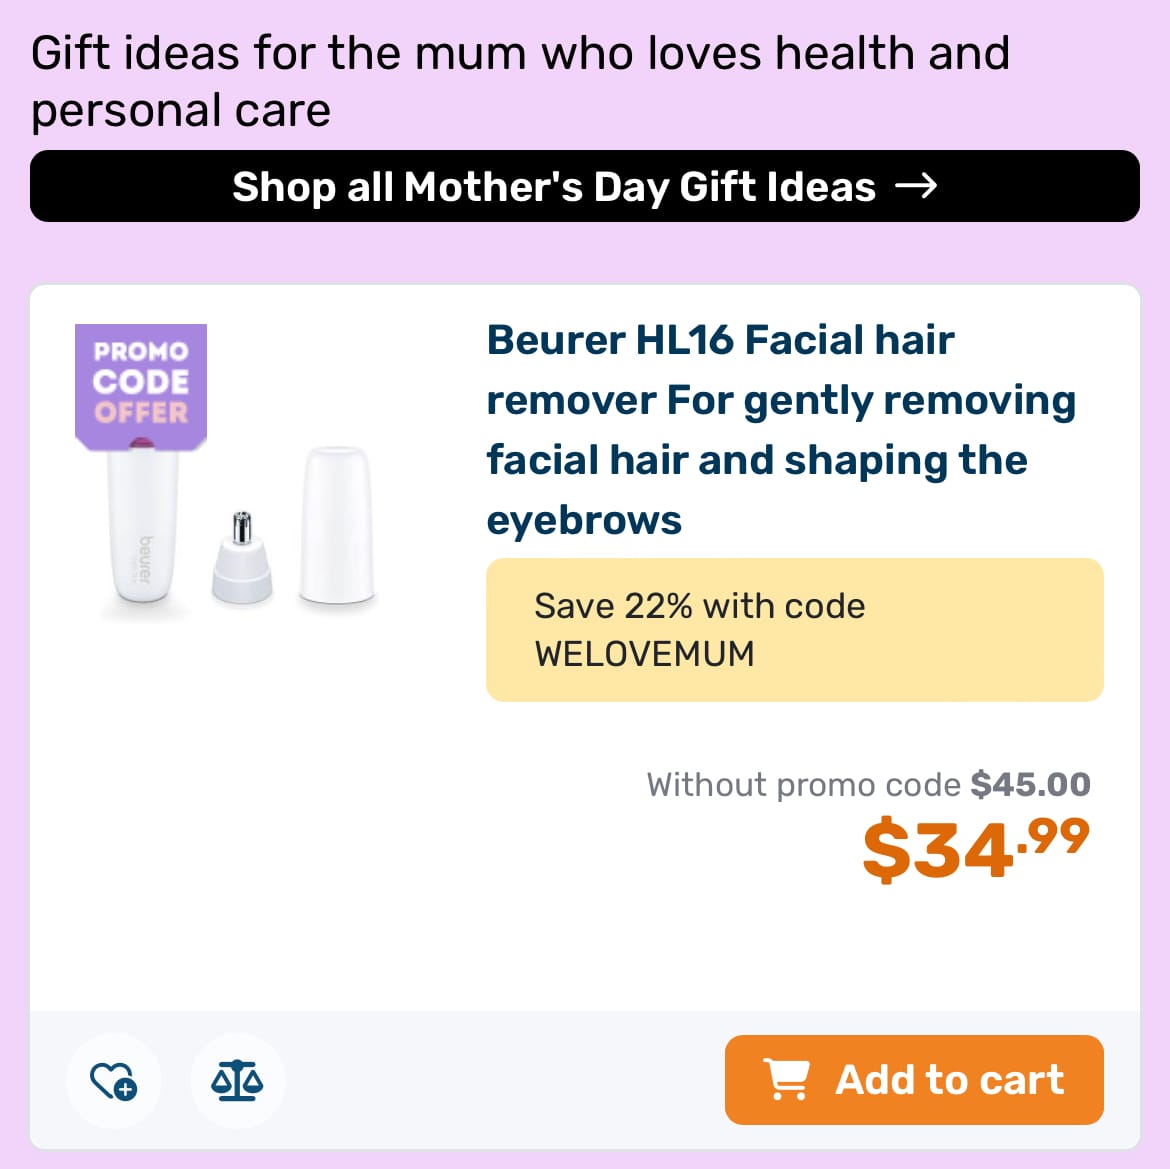Viewport: 1170px width, 1169px height.
Task: Shop all Mother's Day Gift Ideas
Action: 585,186
